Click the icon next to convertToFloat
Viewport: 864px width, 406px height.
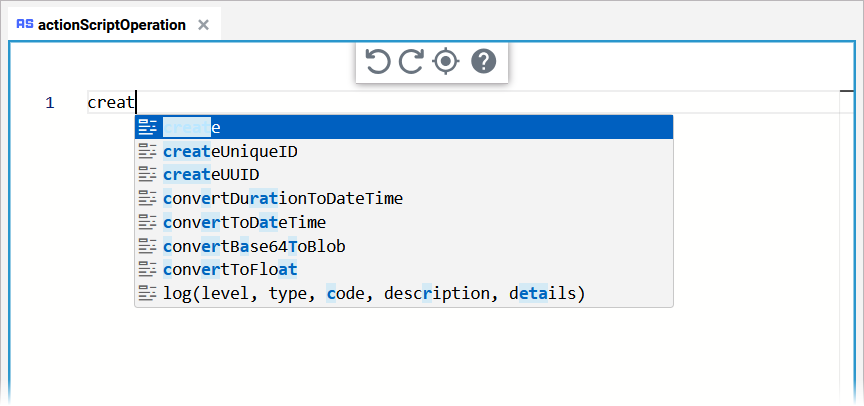[x=148, y=270]
